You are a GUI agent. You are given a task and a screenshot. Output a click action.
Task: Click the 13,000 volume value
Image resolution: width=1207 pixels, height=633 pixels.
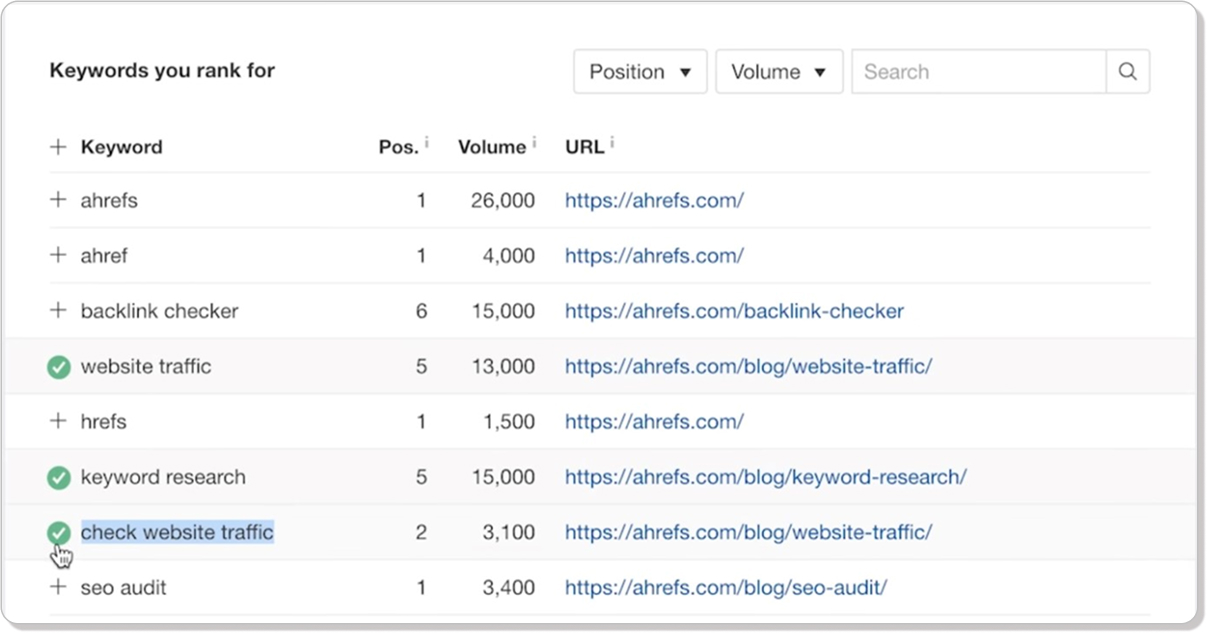(x=503, y=366)
